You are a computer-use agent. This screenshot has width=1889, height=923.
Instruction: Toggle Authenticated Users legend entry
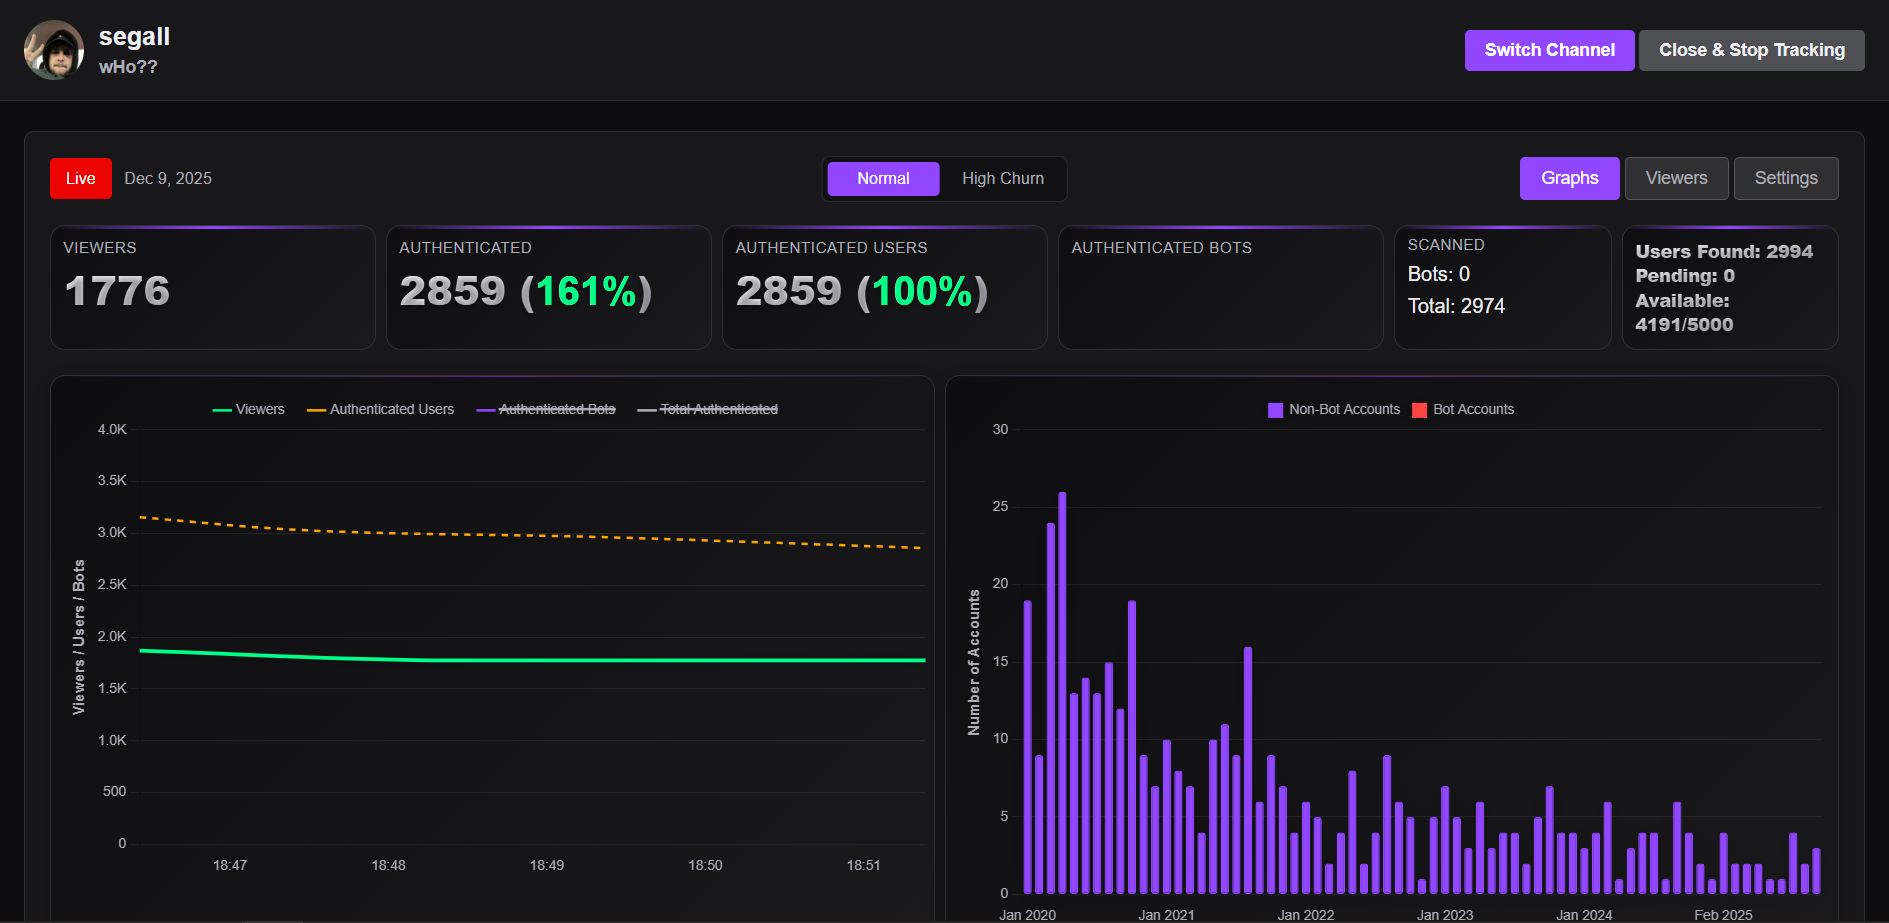tap(380, 410)
